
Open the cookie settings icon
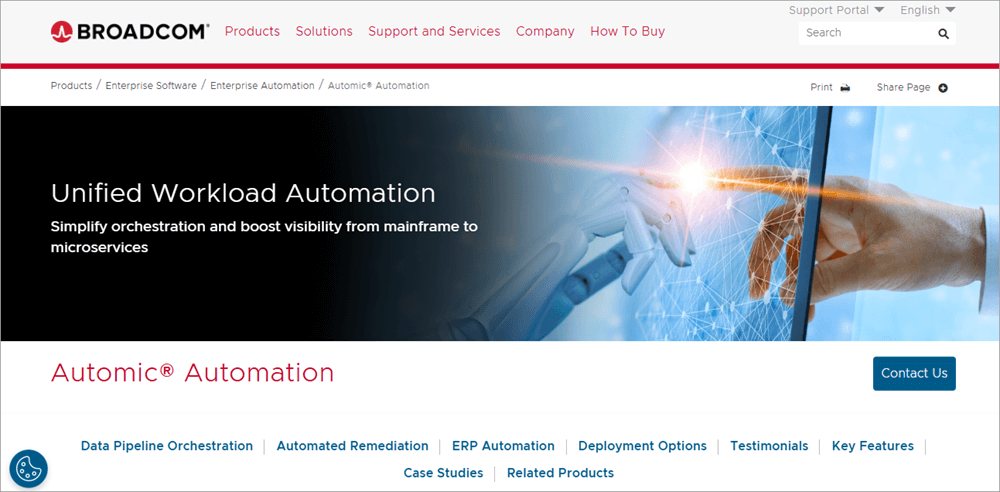pyautogui.click(x=29, y=469)
